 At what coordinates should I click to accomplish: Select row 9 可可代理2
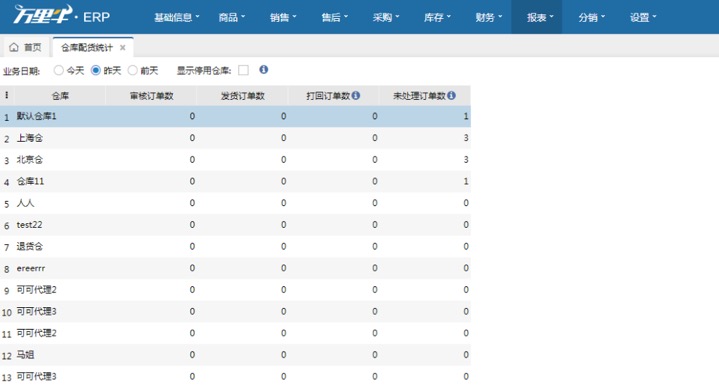(235, 290)
